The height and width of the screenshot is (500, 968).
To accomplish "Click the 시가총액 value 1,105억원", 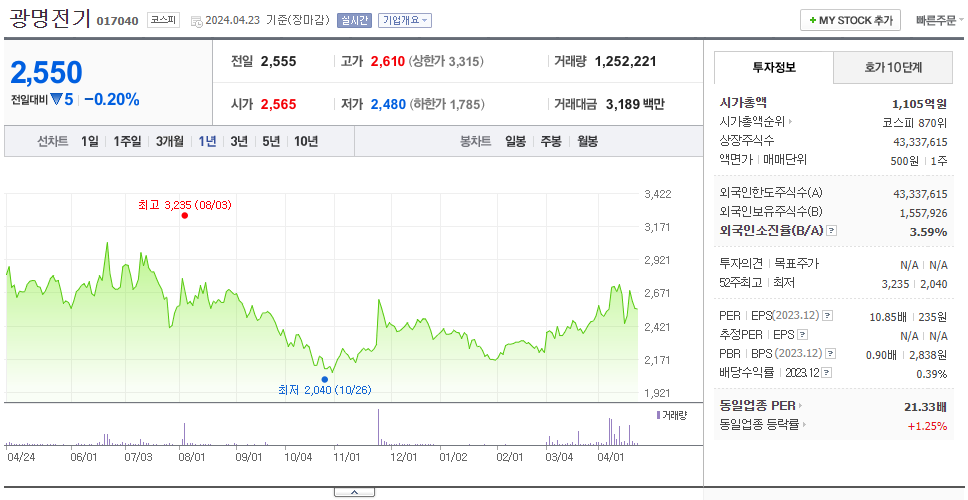I will [919, 104].
